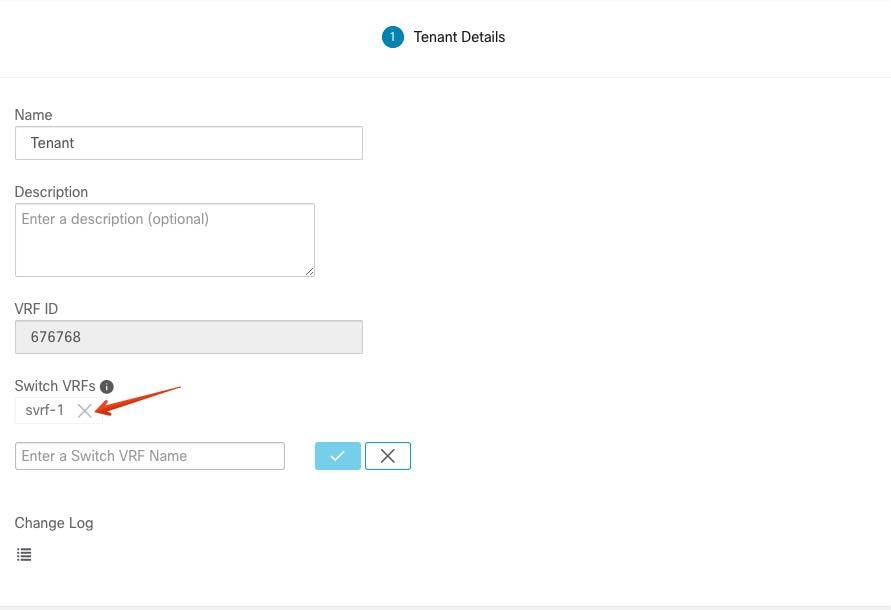Image resolution: width=891 pixels, height=610 pixels.
Task: Focus the Name field containing Tenant
Action: (188, 143)
